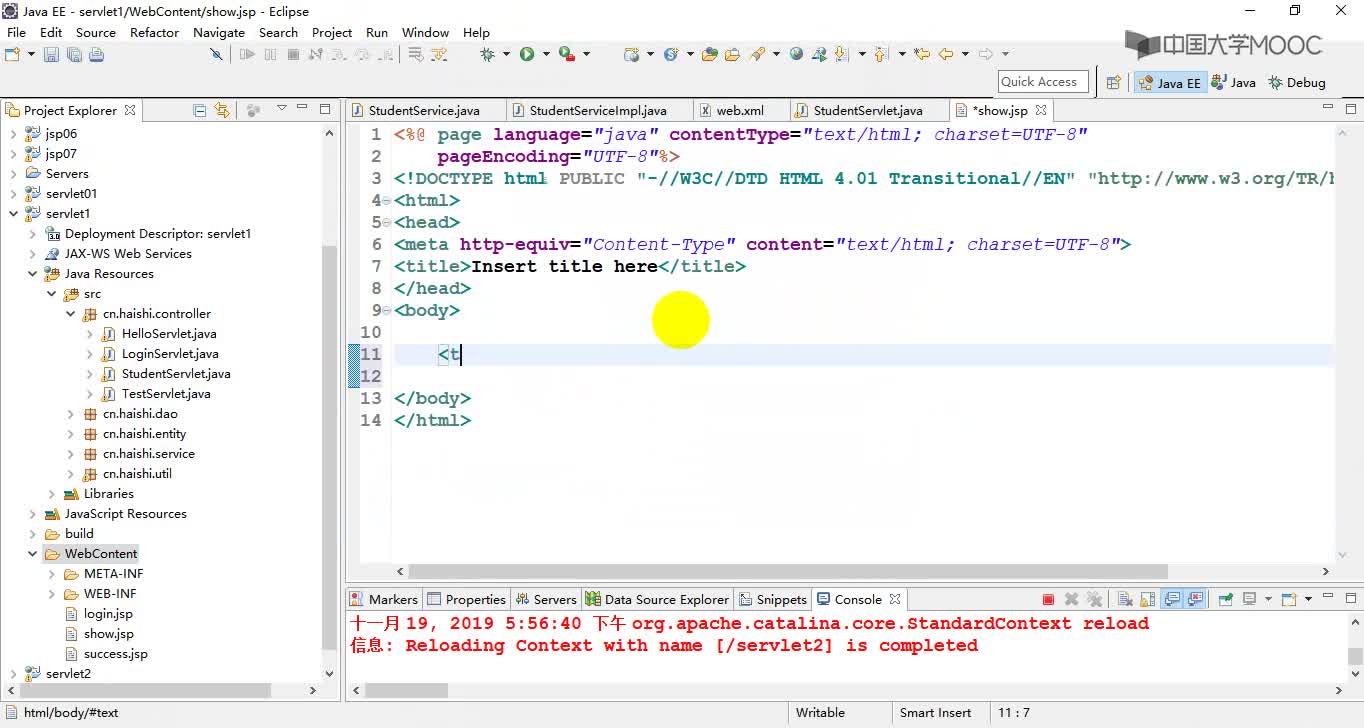Click the Open Perspective icon
Screen dimensions: 1364x728
pyautogui.click(x=1113, y=83)
